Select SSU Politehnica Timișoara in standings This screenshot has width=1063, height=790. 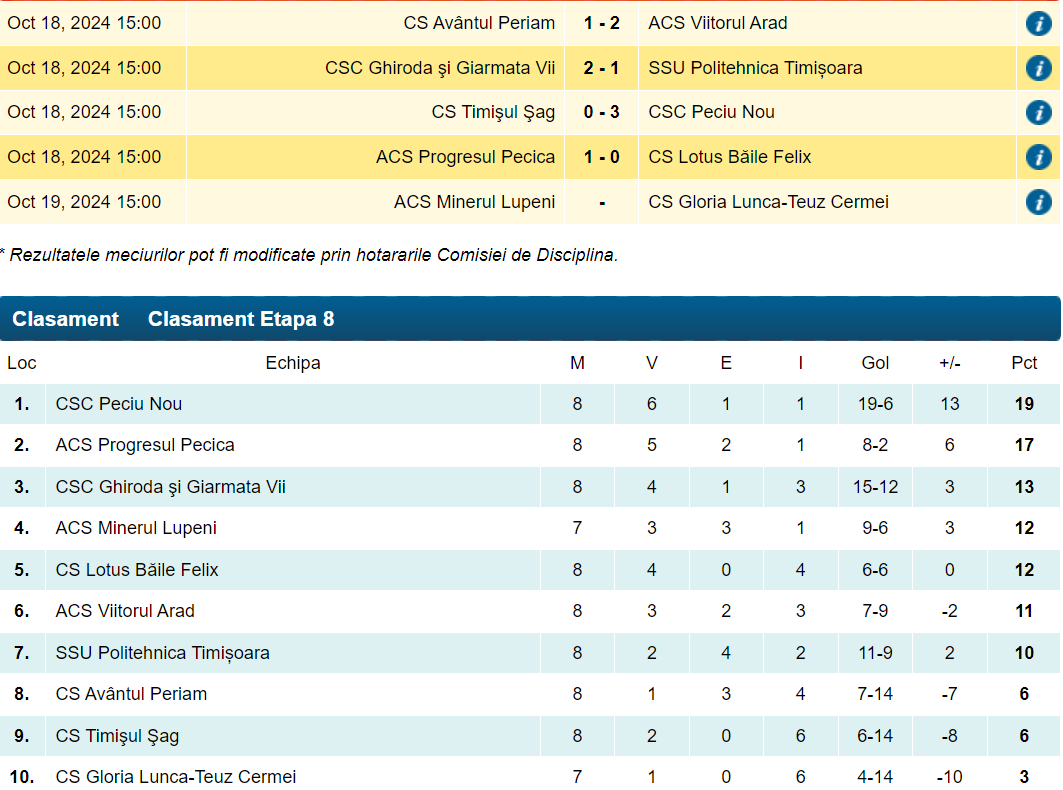(163, 653)
